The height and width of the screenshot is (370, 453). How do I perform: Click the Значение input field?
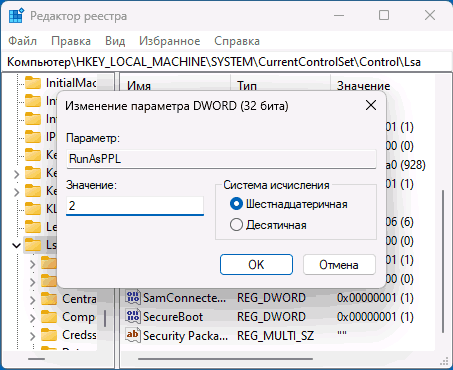click(135, 206)
